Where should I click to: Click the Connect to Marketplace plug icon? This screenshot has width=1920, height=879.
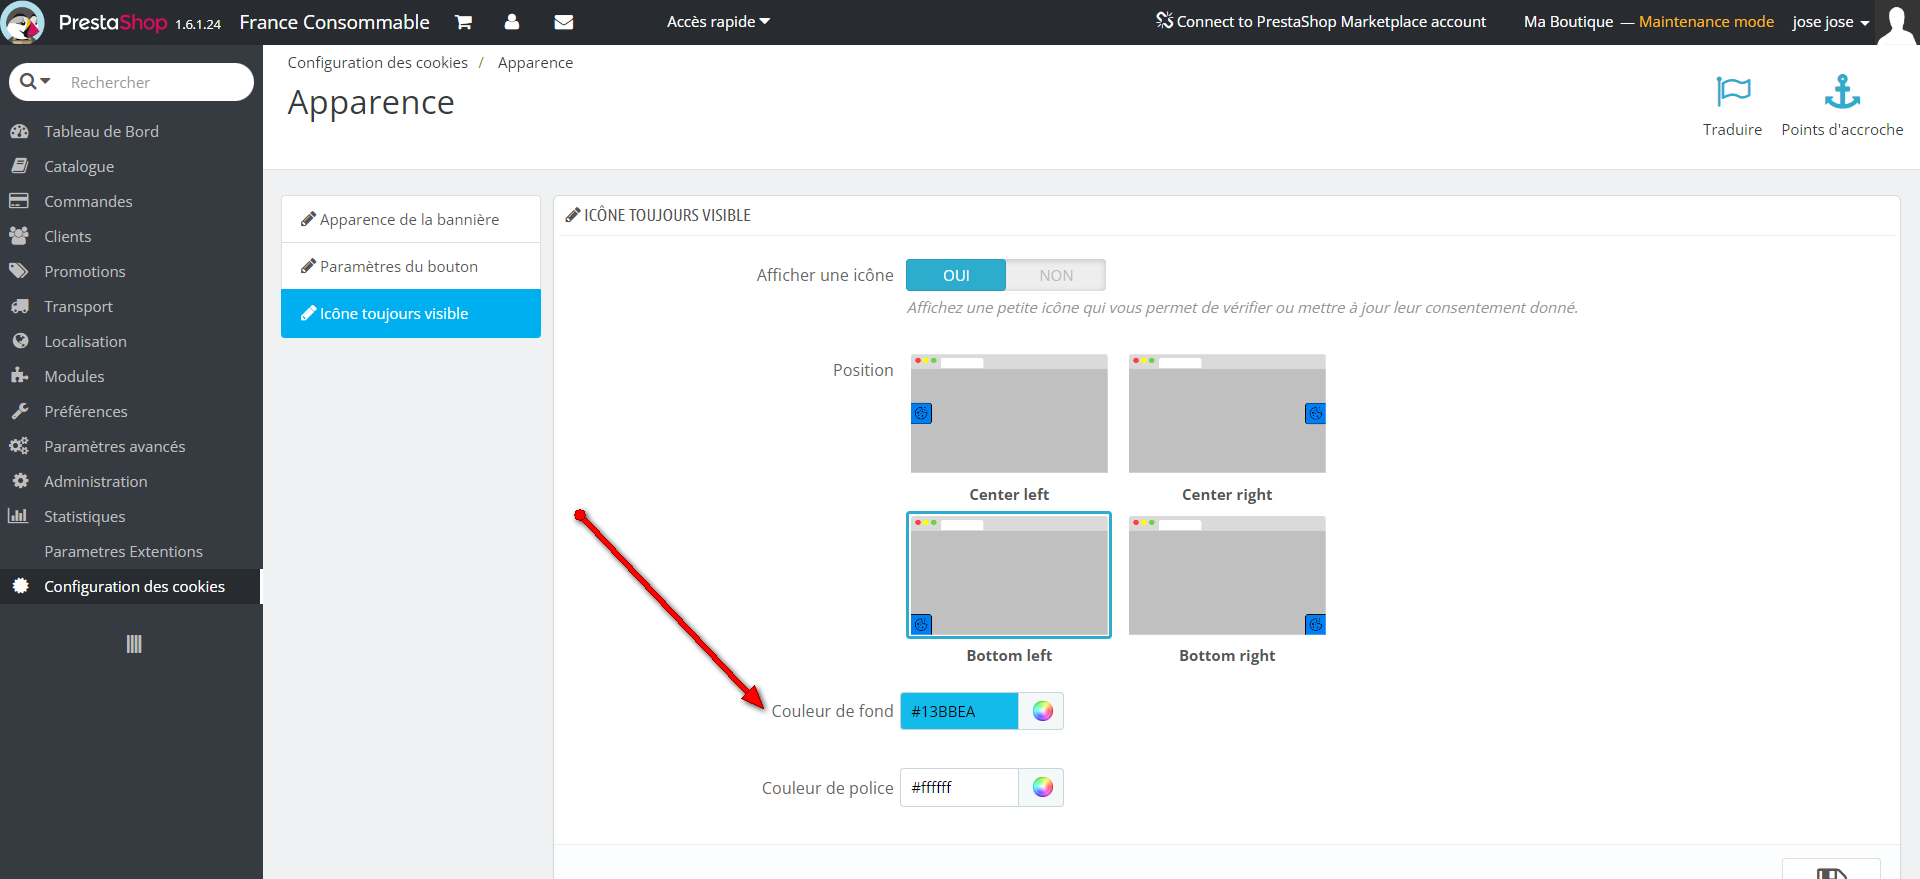coord(1164,21)
